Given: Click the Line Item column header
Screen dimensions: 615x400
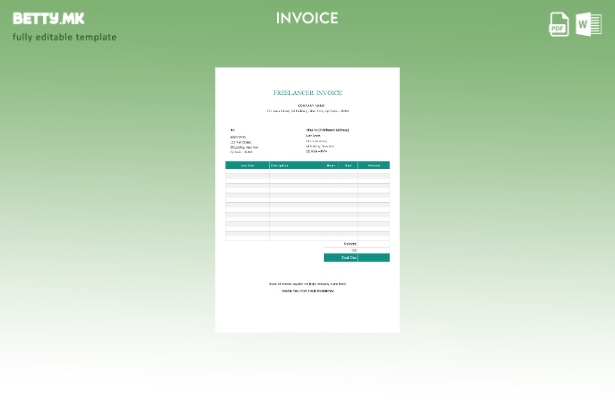Looking at the screenshot, I should [247, 165].
